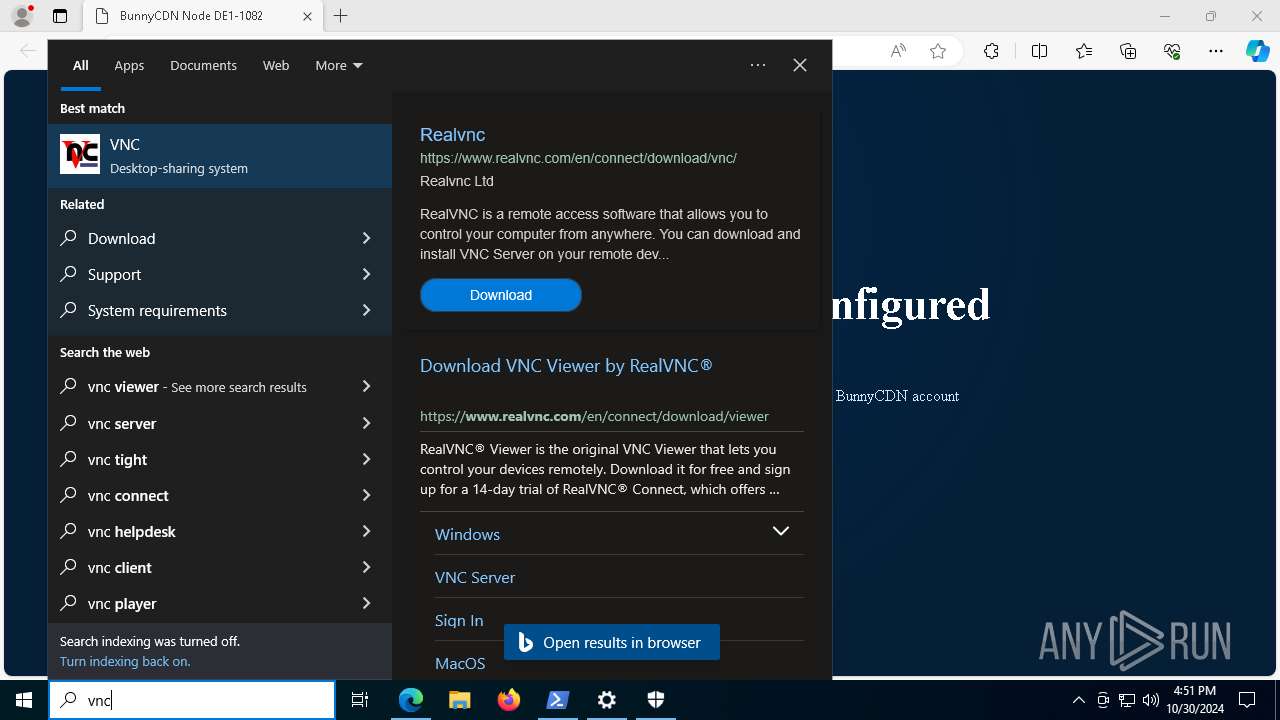Open the VNC best match result

(220, 156)
